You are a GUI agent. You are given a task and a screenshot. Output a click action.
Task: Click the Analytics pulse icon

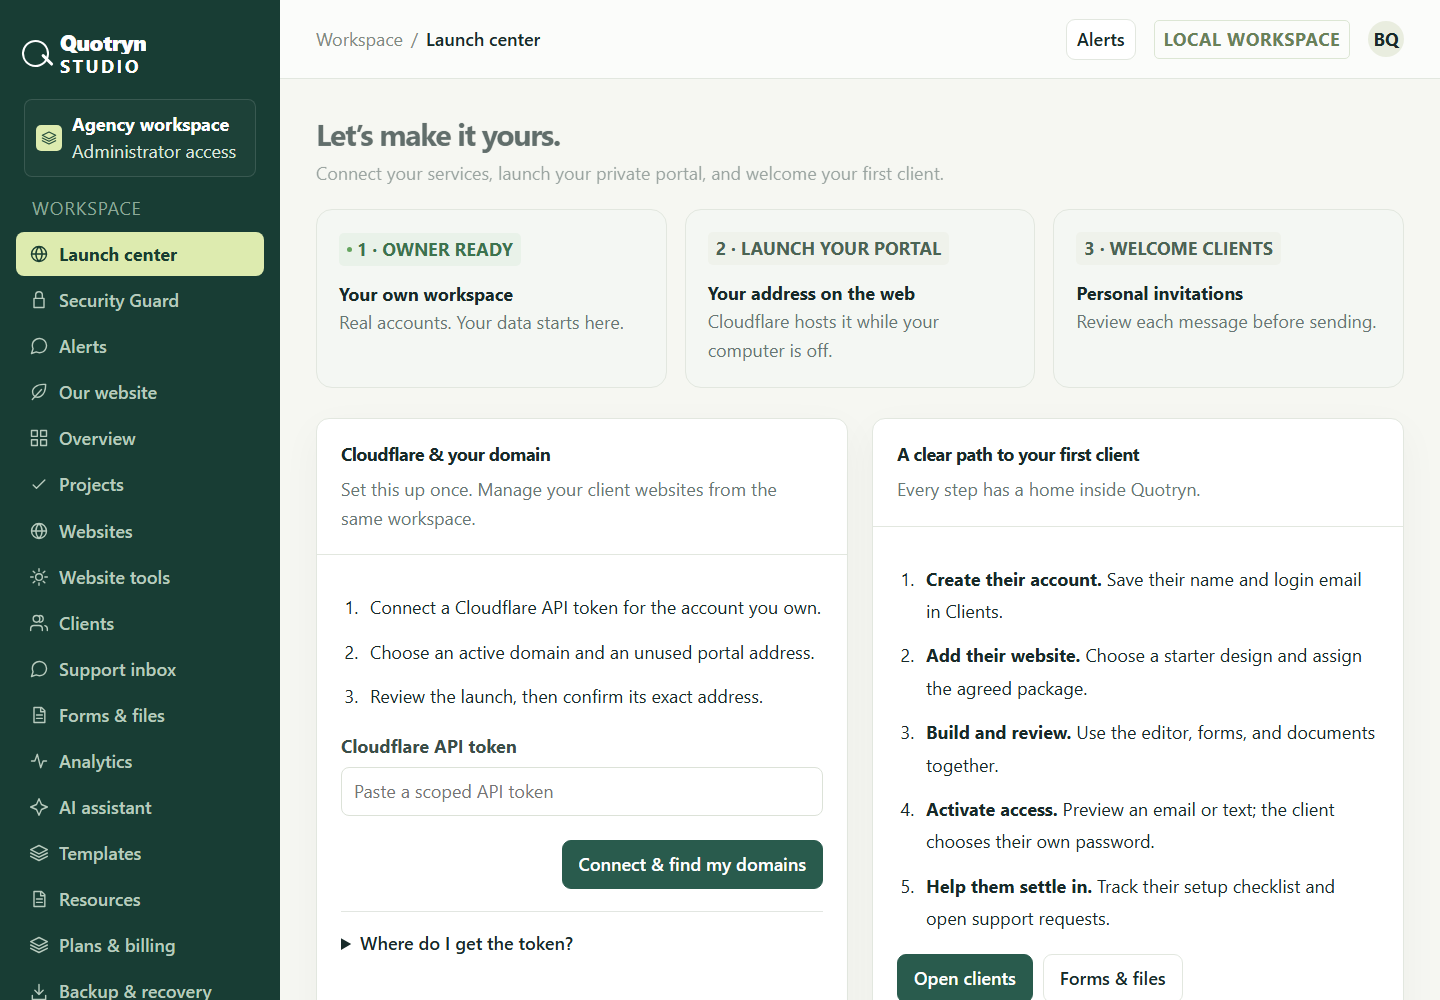coord(39,761)
